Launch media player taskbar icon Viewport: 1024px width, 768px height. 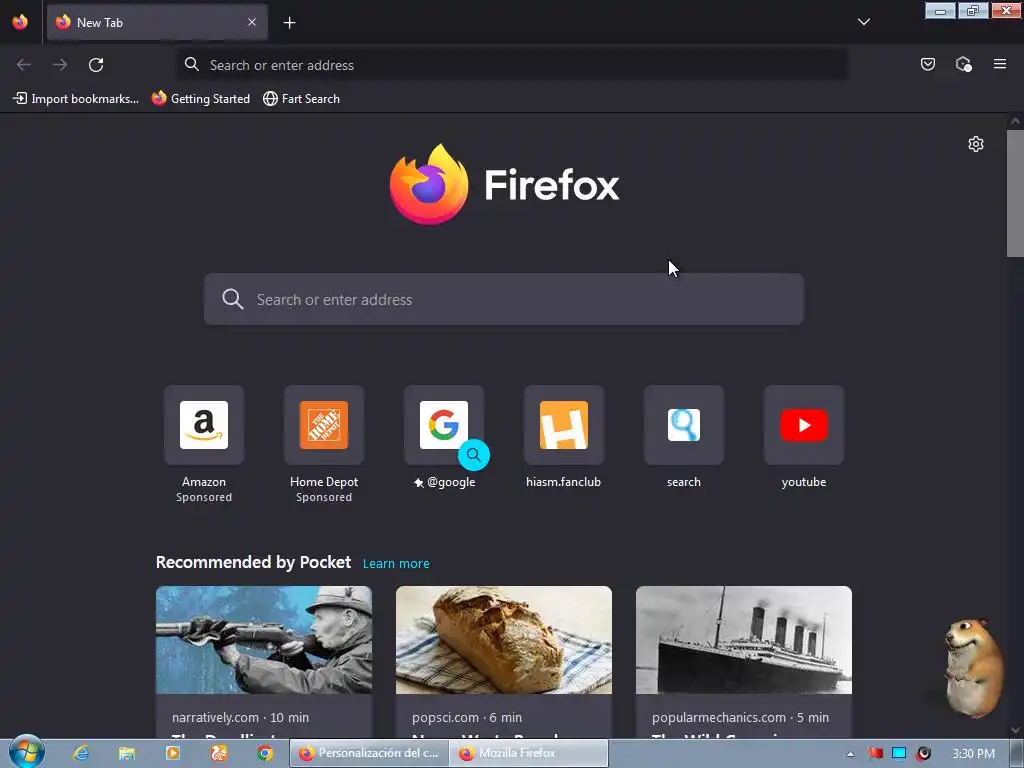point(173,754)
